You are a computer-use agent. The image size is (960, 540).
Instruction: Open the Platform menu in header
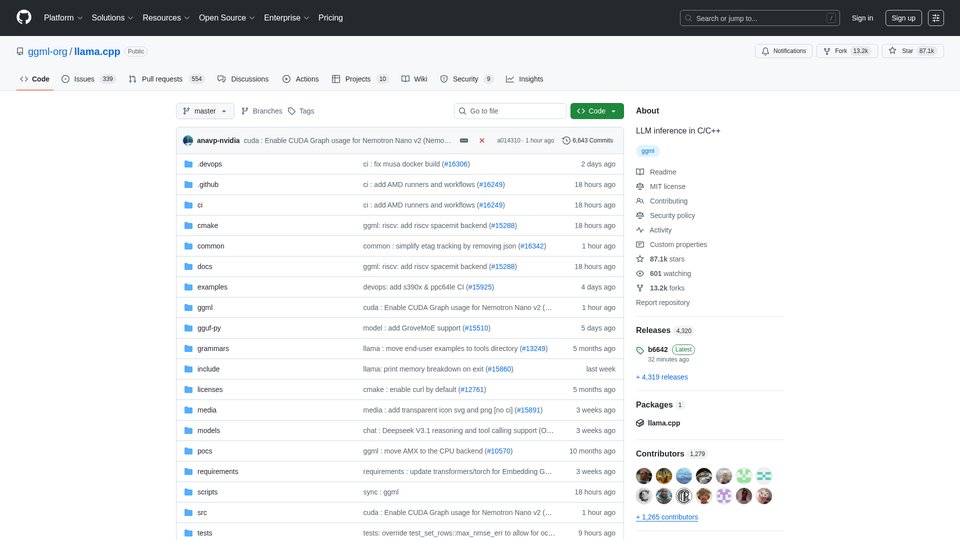pos(63,18)
